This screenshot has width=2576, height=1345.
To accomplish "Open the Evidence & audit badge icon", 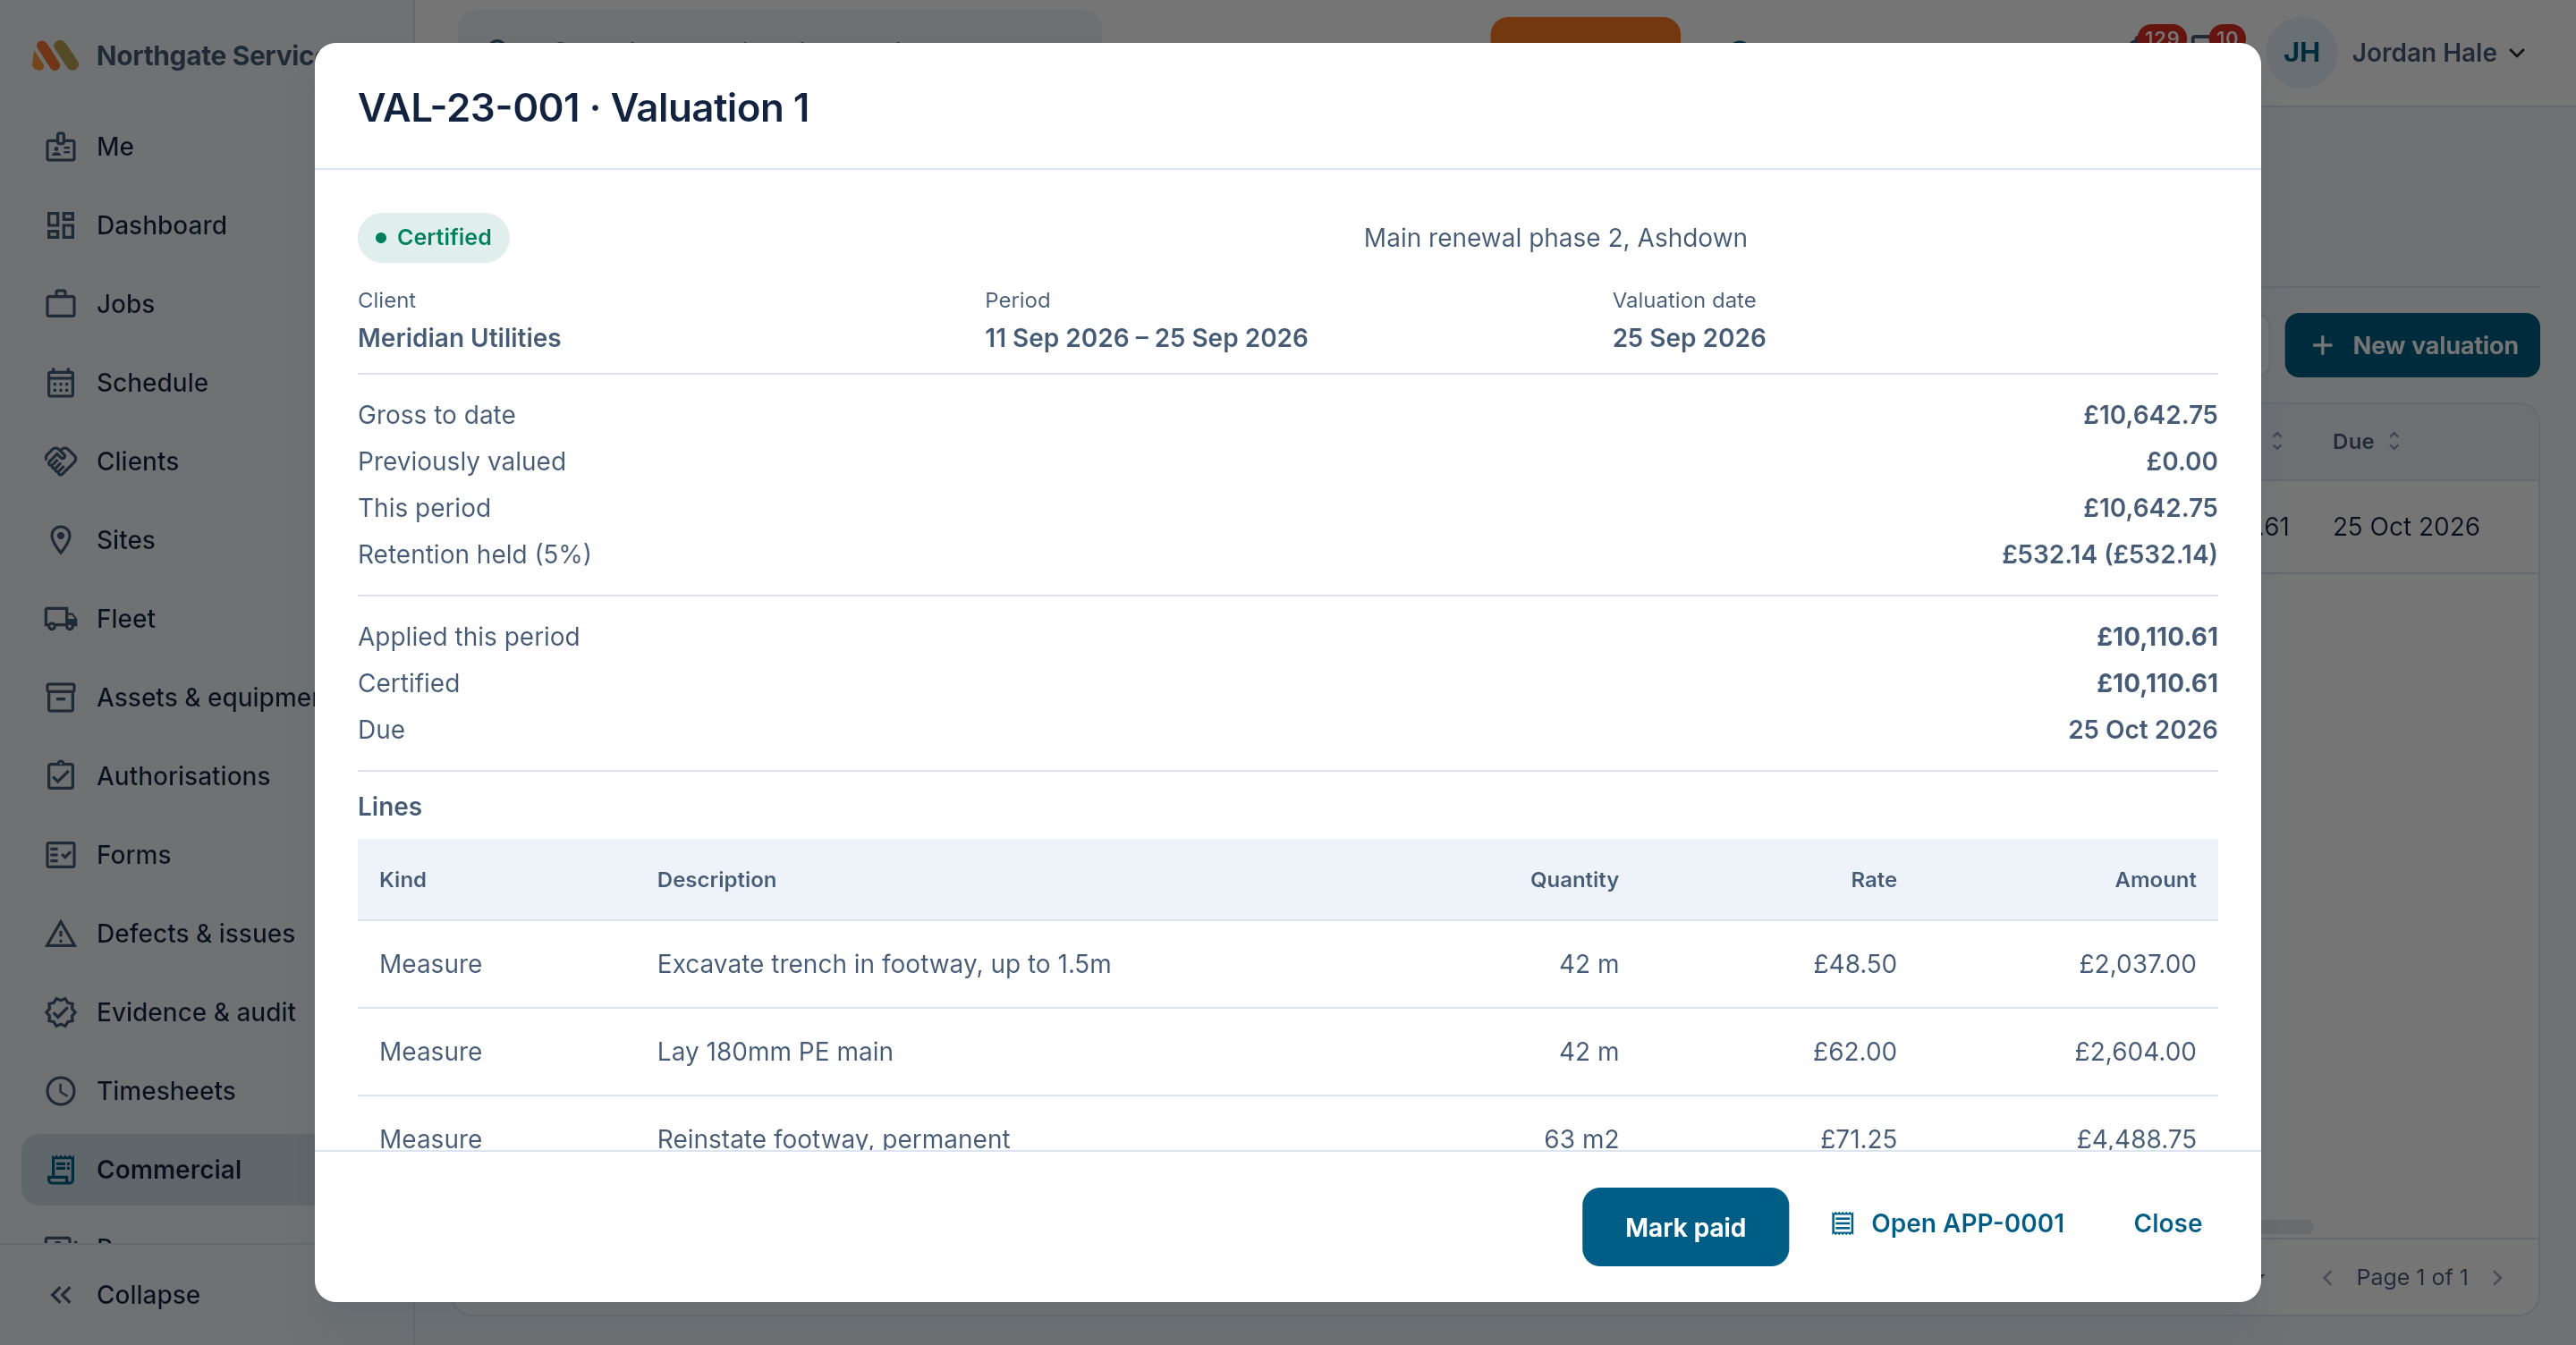I will 60,1012.
